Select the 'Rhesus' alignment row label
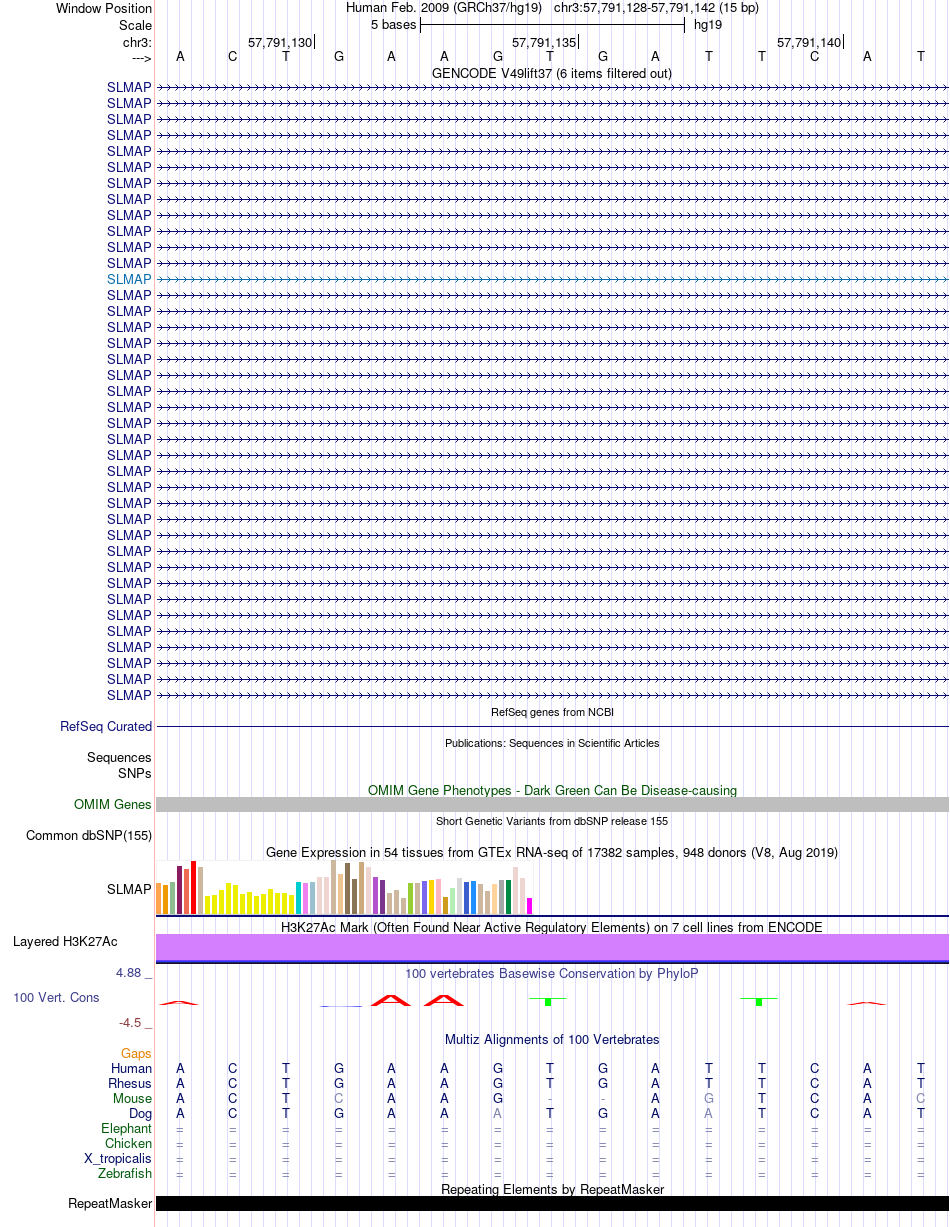The height and width of the screenshot is (1227, 950). point(130,1084)
